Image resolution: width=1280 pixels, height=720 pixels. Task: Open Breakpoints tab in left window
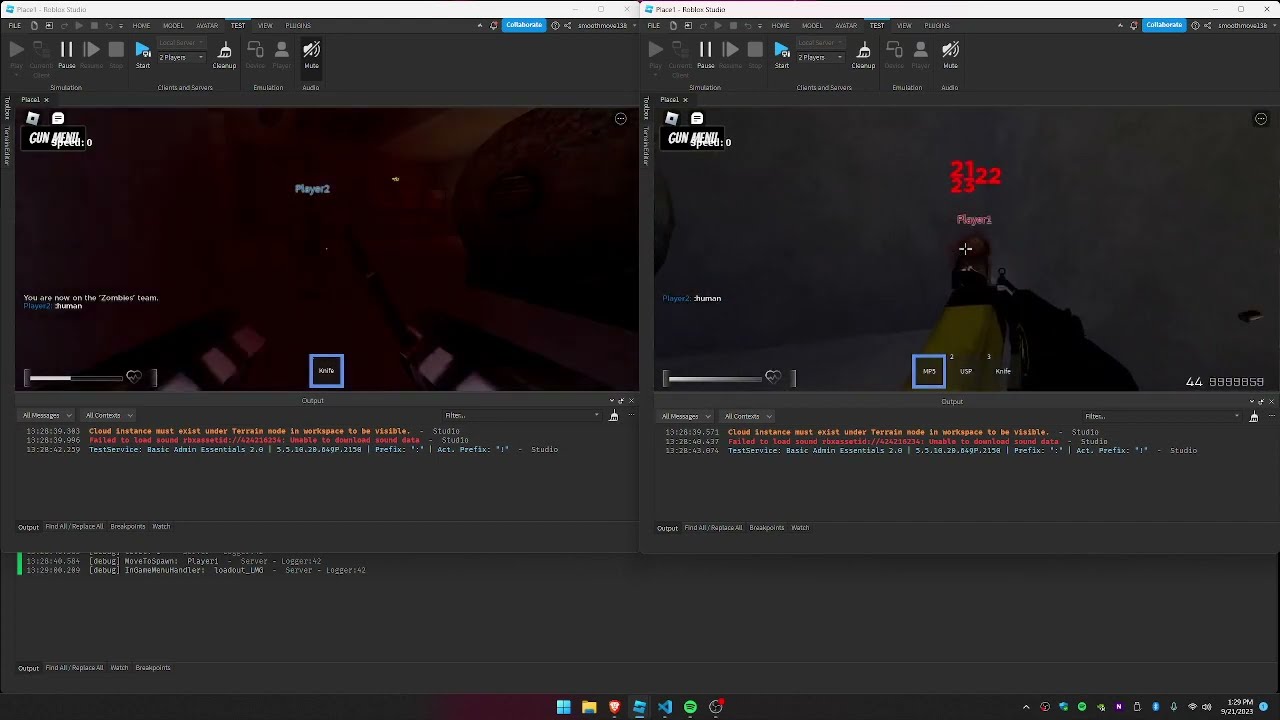128,527
